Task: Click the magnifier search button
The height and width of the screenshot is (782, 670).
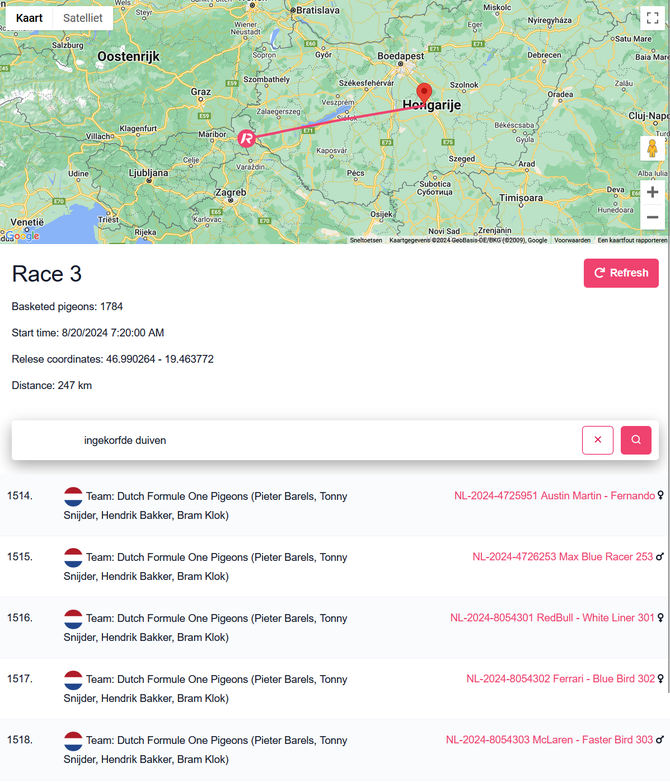Action: point(636,440)
